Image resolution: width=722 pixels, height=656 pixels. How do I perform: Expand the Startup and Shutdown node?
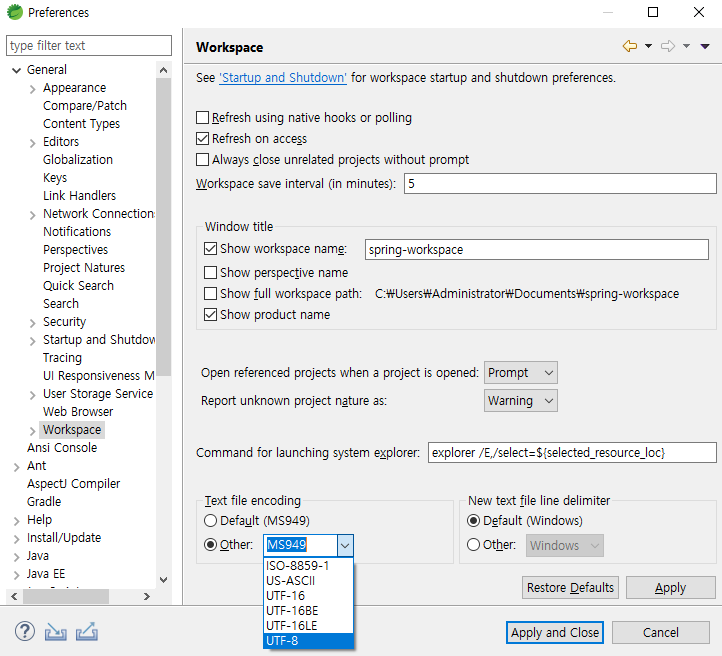(32, 341)
